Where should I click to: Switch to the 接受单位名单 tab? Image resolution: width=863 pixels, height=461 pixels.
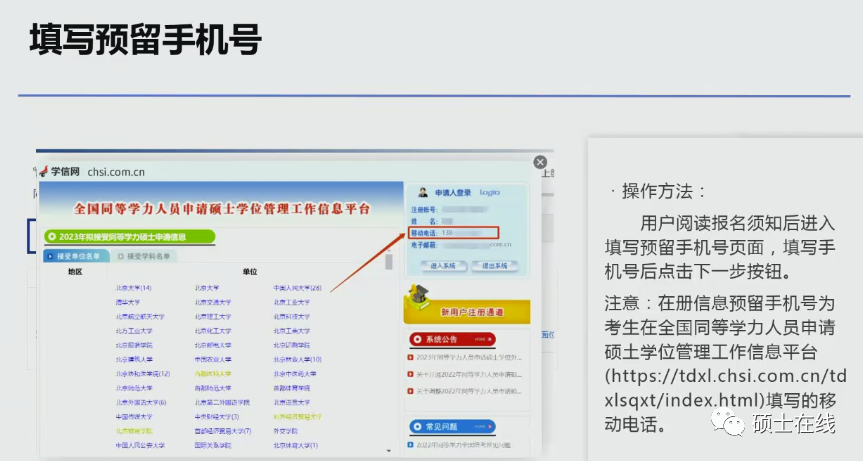76,256
